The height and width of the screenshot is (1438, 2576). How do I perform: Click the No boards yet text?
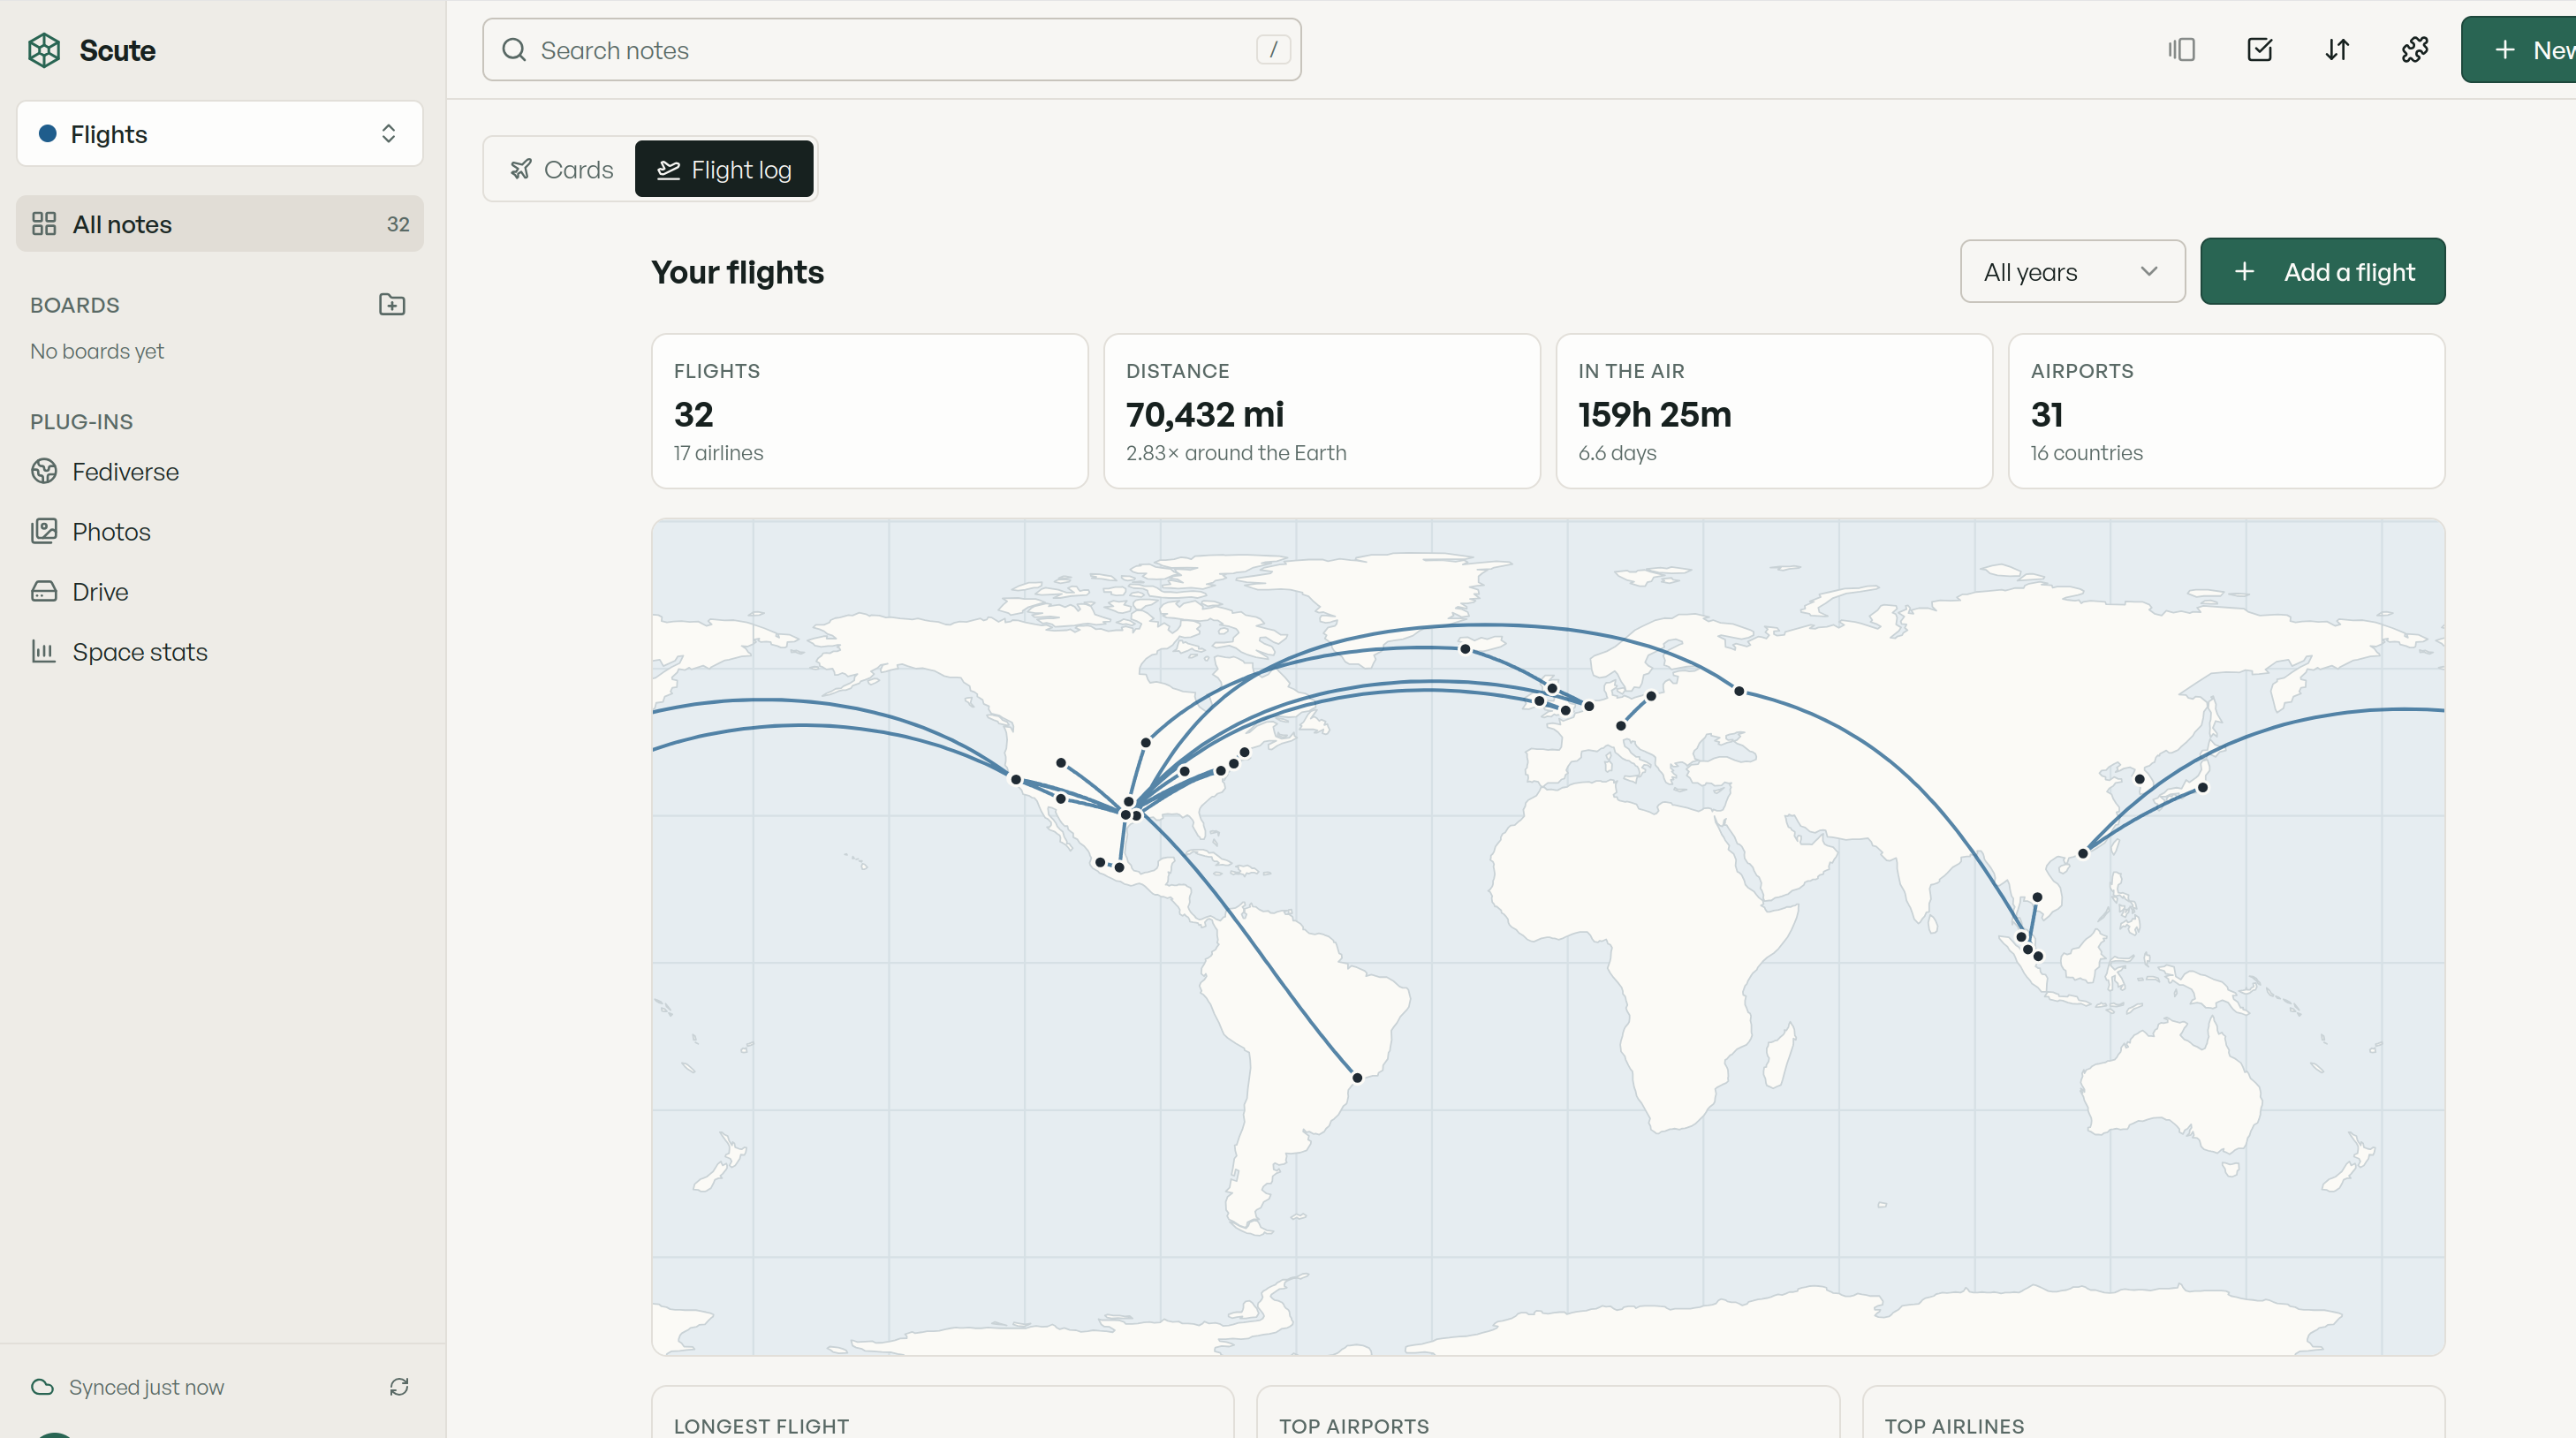tap(97, 351)
